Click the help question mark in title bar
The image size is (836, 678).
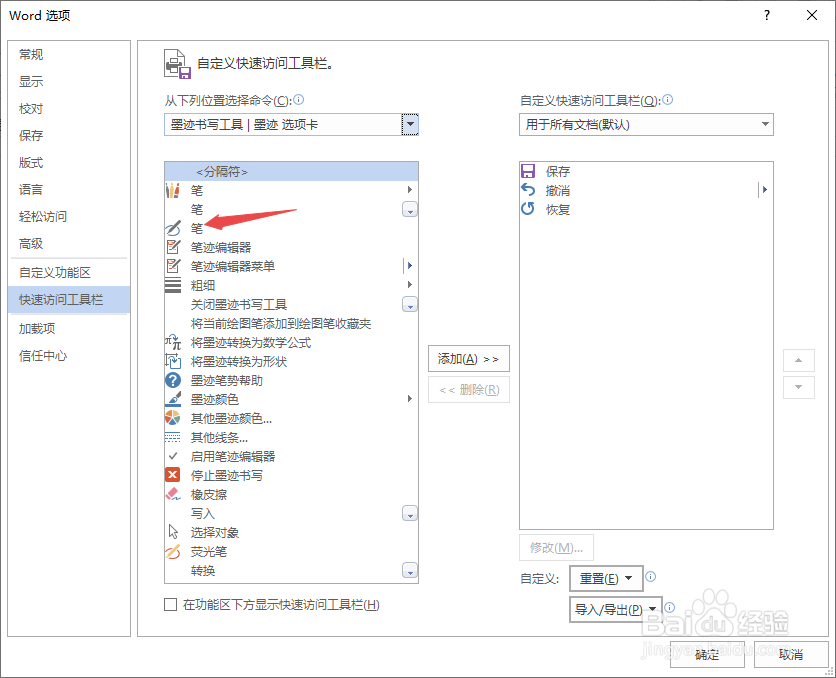click(x=767, y=15)
